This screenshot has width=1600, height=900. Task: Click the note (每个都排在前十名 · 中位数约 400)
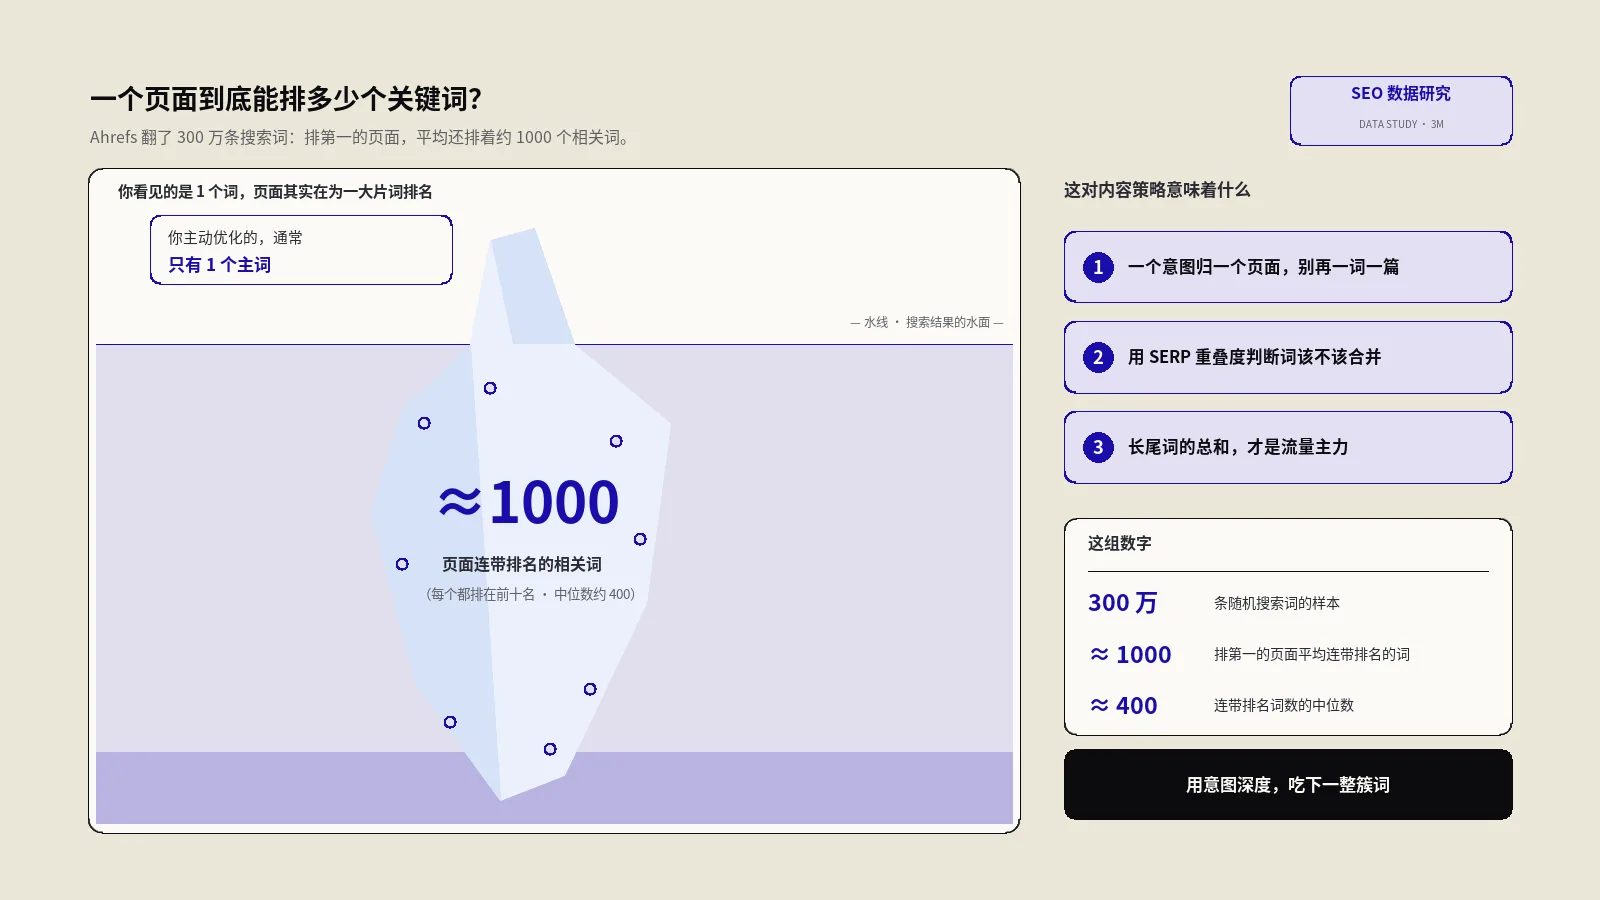tap(530, 594)
